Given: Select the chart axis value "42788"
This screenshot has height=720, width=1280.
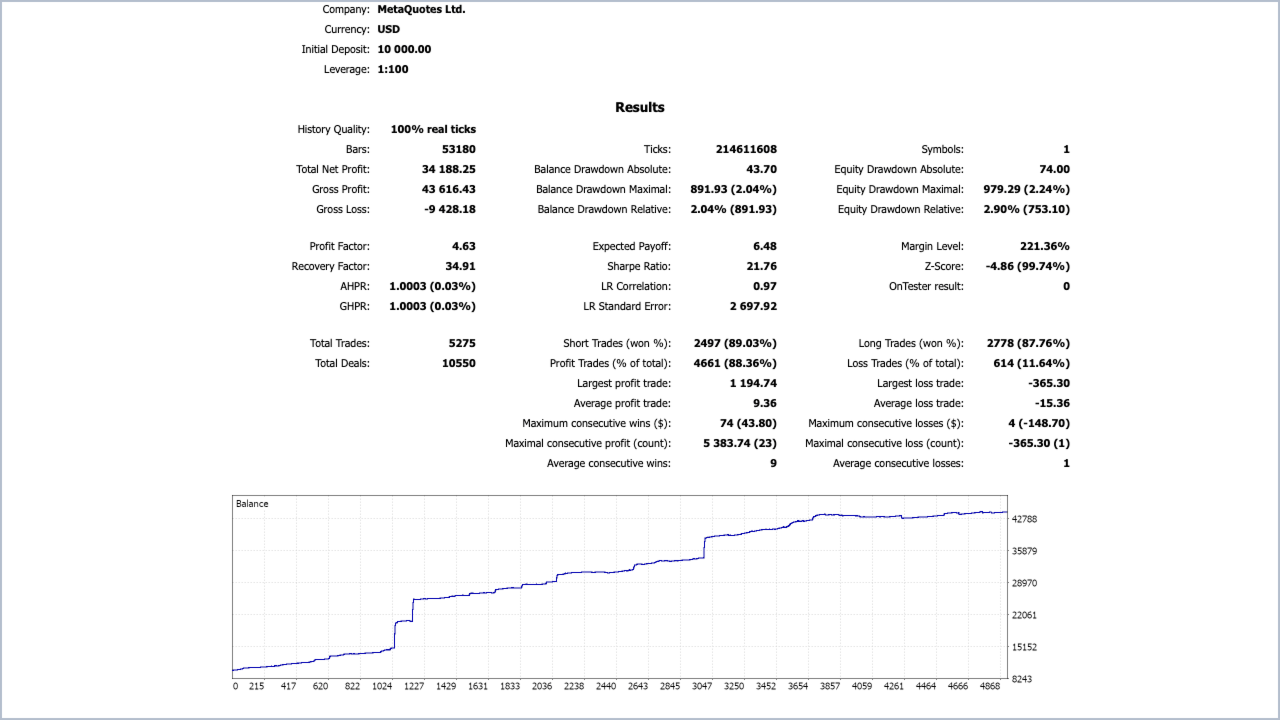Looking at the screenshot, I should [x=1025, y=519].
